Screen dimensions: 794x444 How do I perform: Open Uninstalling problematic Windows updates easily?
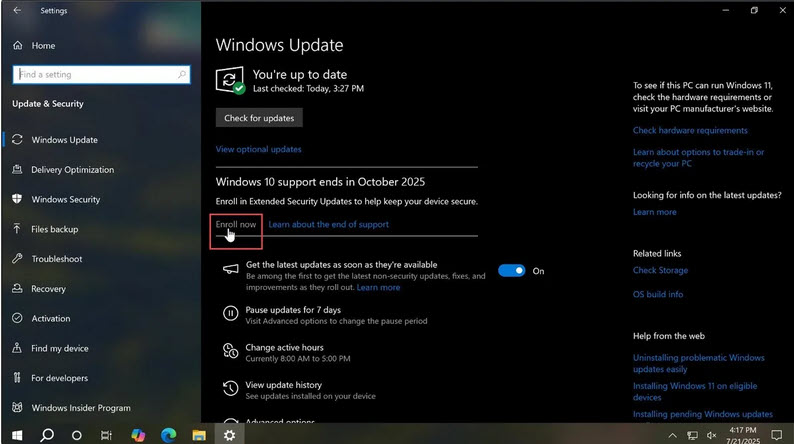(x=699, y=364)
